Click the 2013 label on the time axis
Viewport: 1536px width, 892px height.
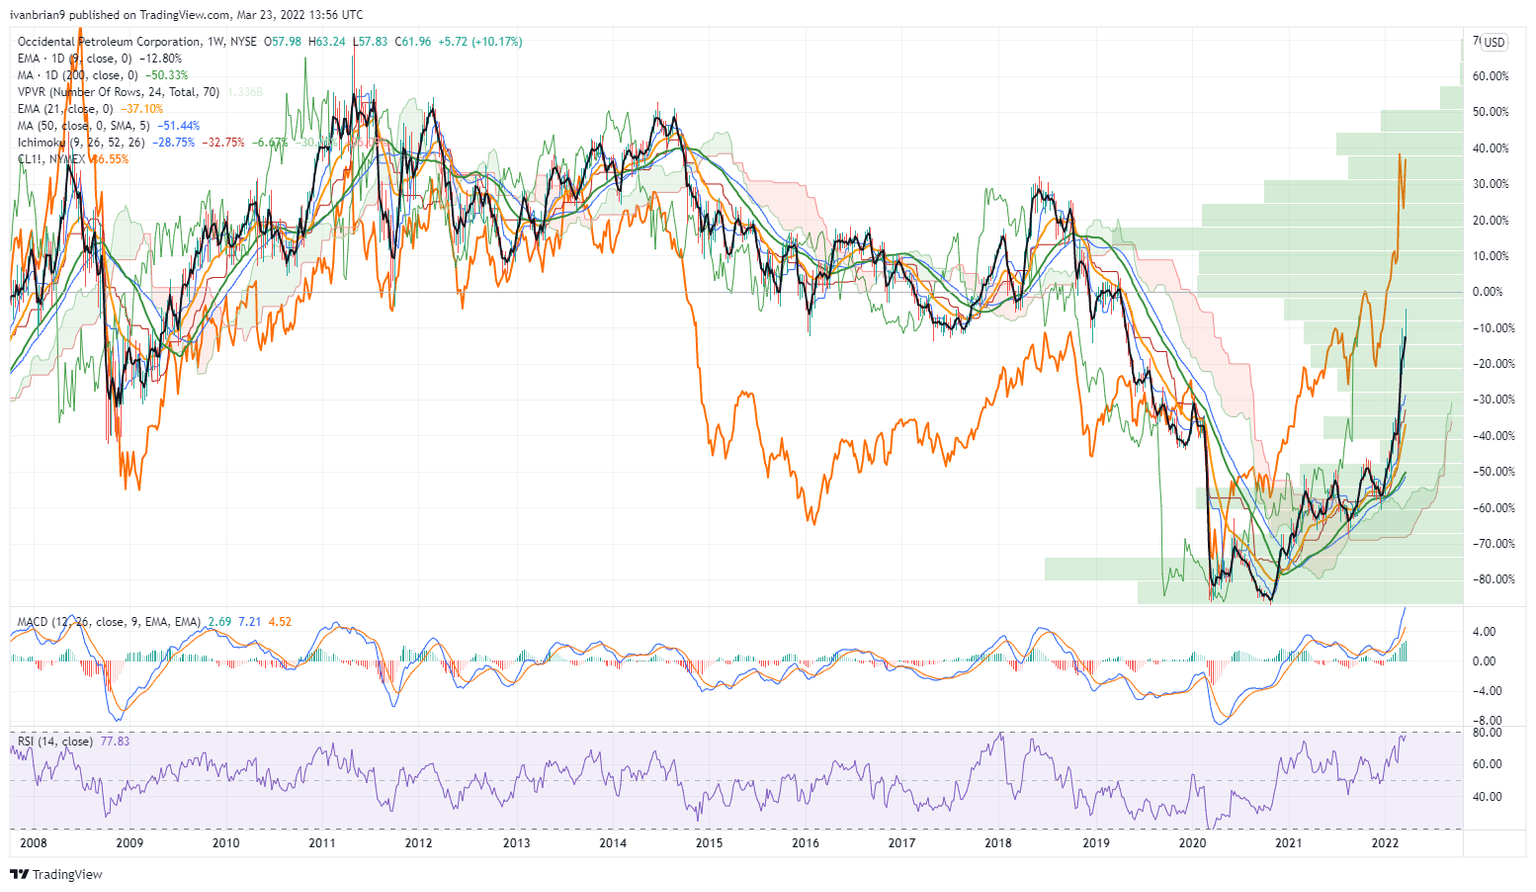pyautogui.click(x=516, y=843)
